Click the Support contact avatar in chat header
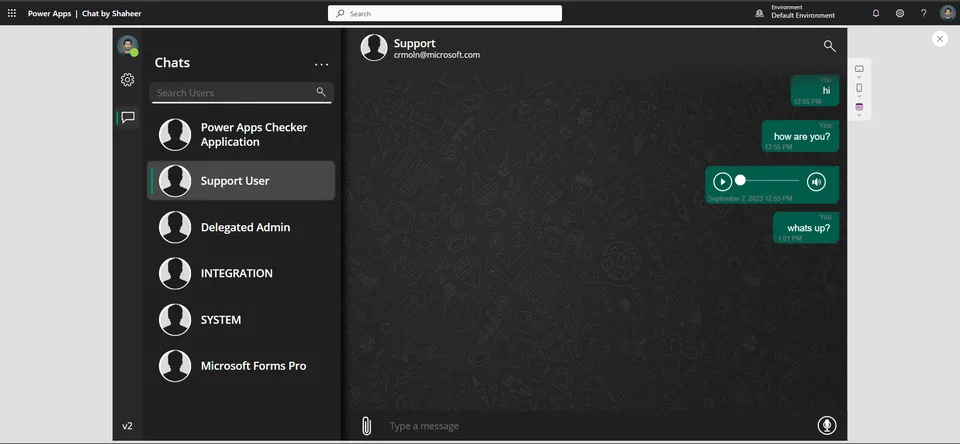Viewport: 960px width, 444px height. tap(374, 48)
